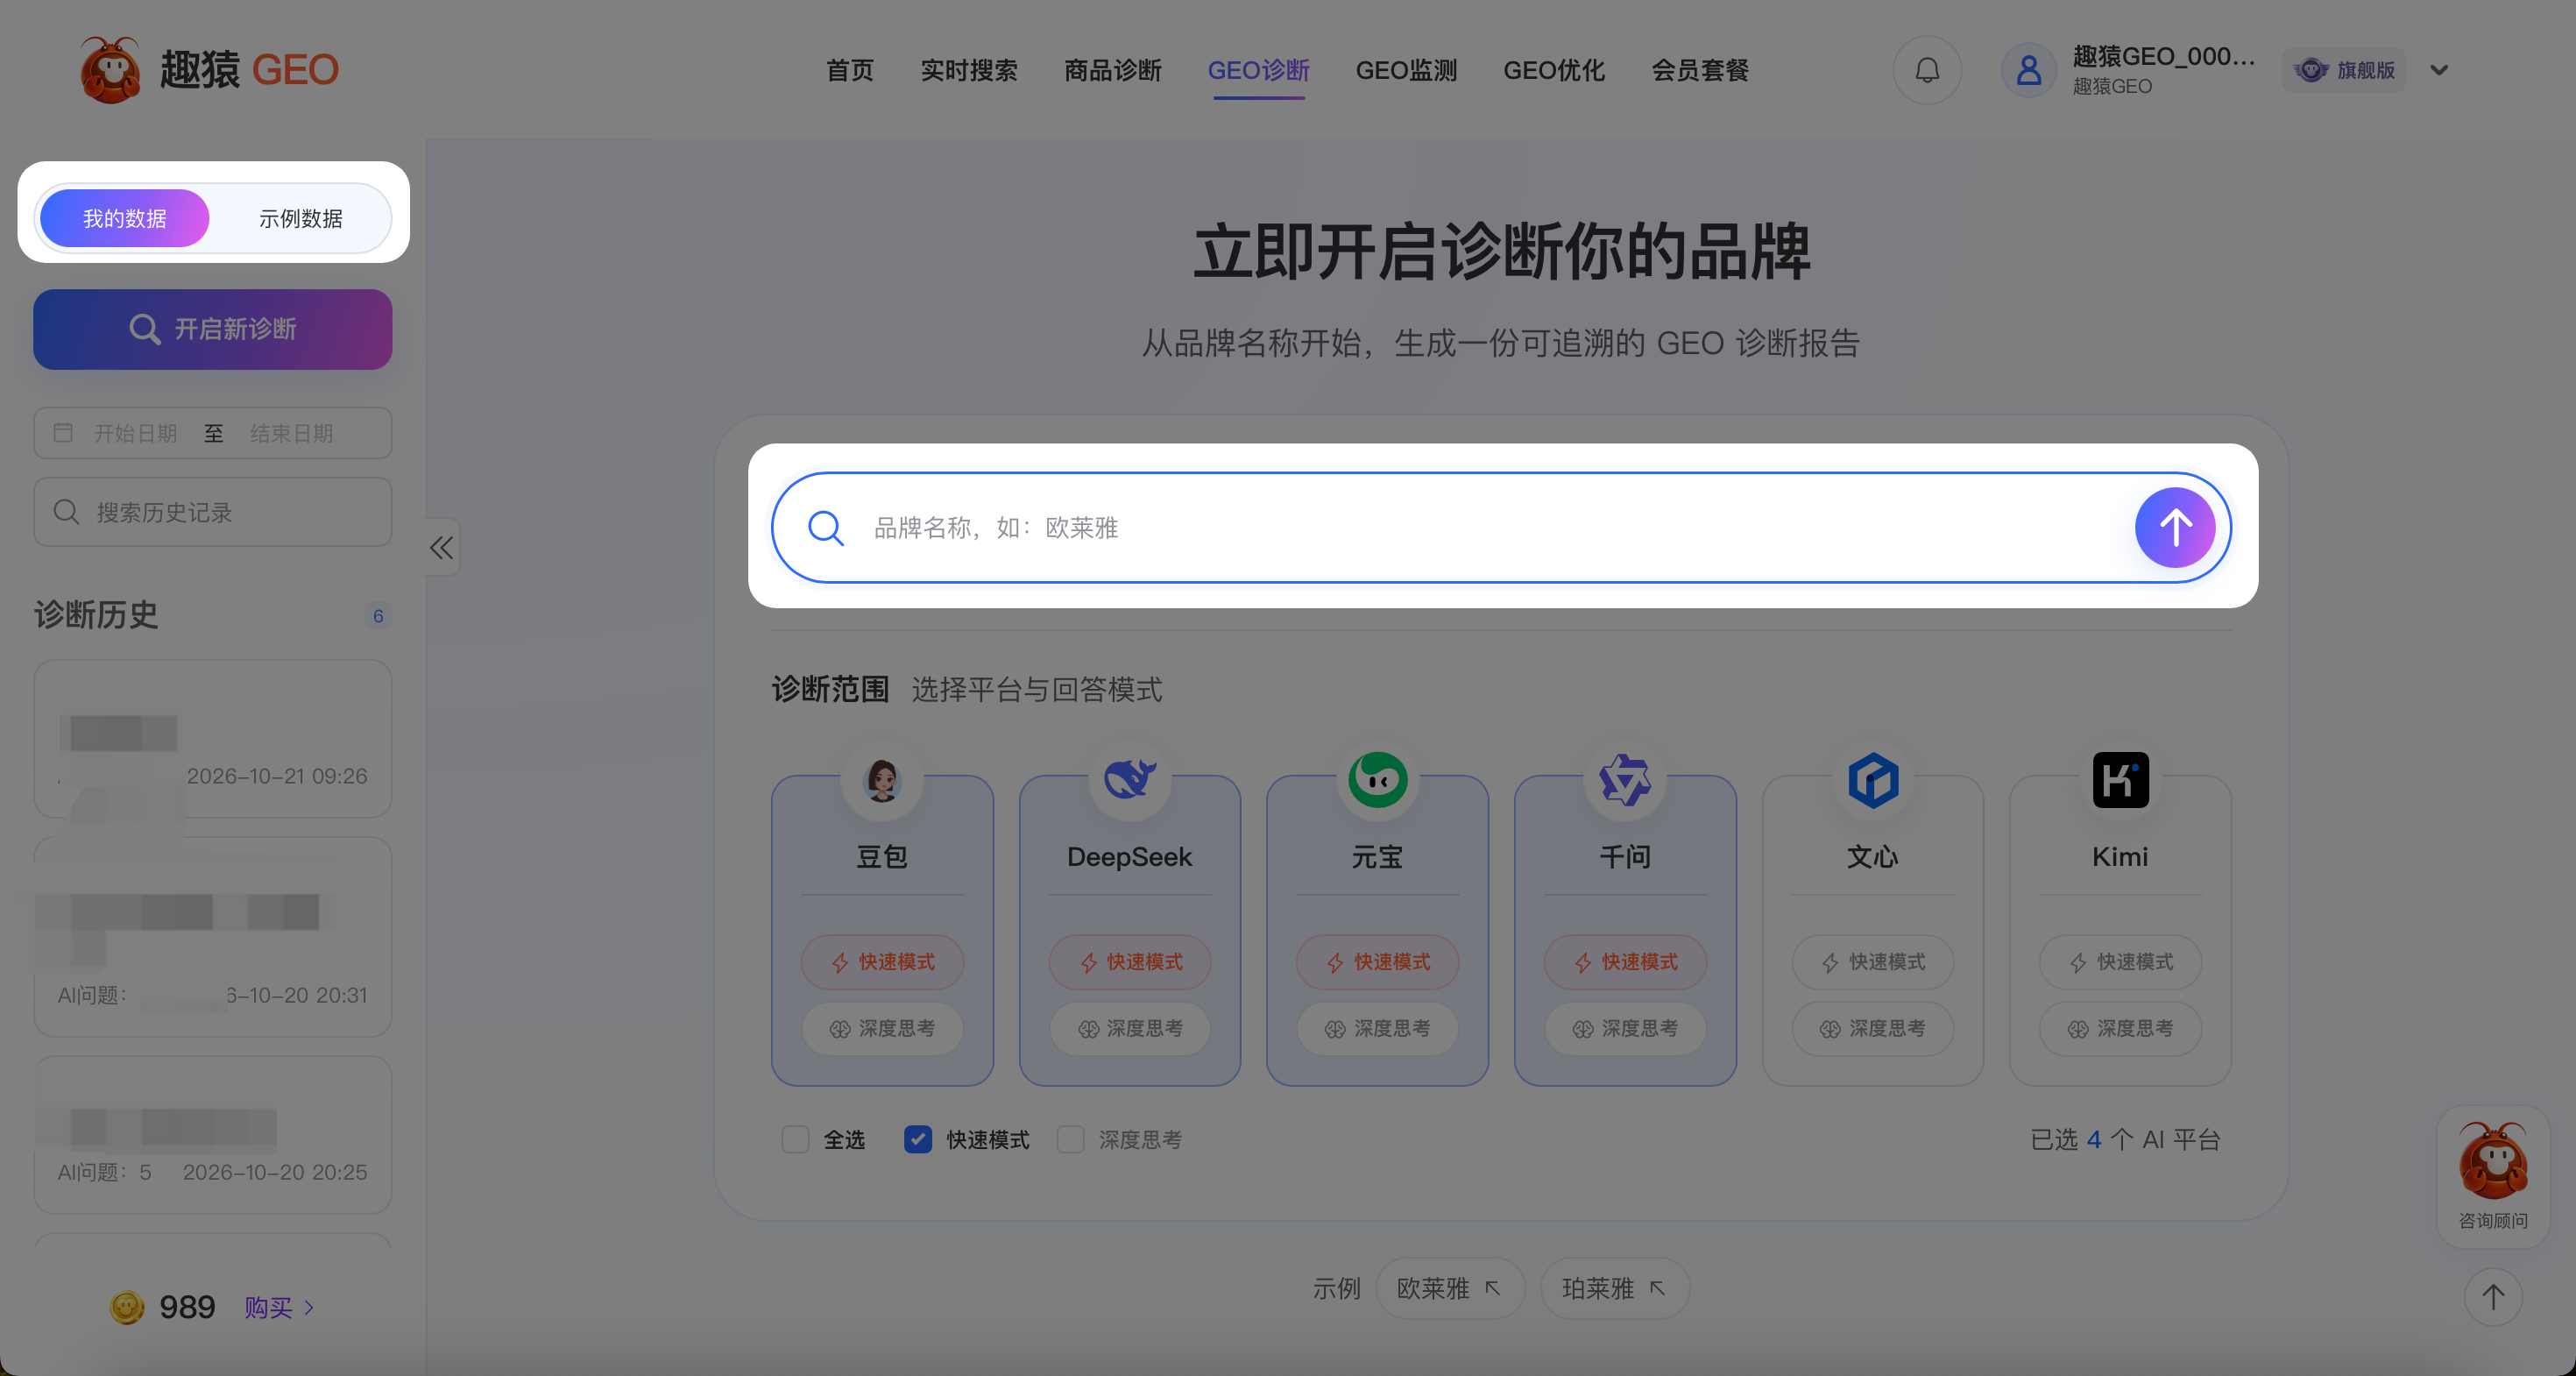Screen dimensions: 2576x1376
Task: Click the 趣猿 GEO mascot logo
Action: [x=110, y=69]
